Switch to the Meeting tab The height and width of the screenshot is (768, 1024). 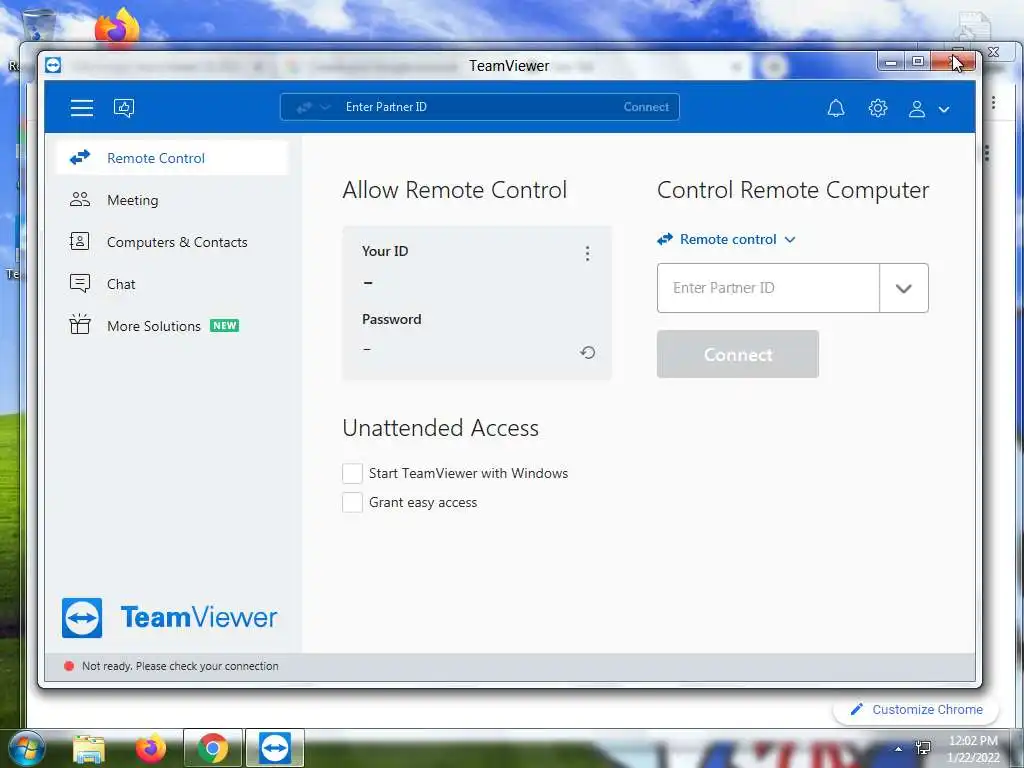[x=133, y=200]
